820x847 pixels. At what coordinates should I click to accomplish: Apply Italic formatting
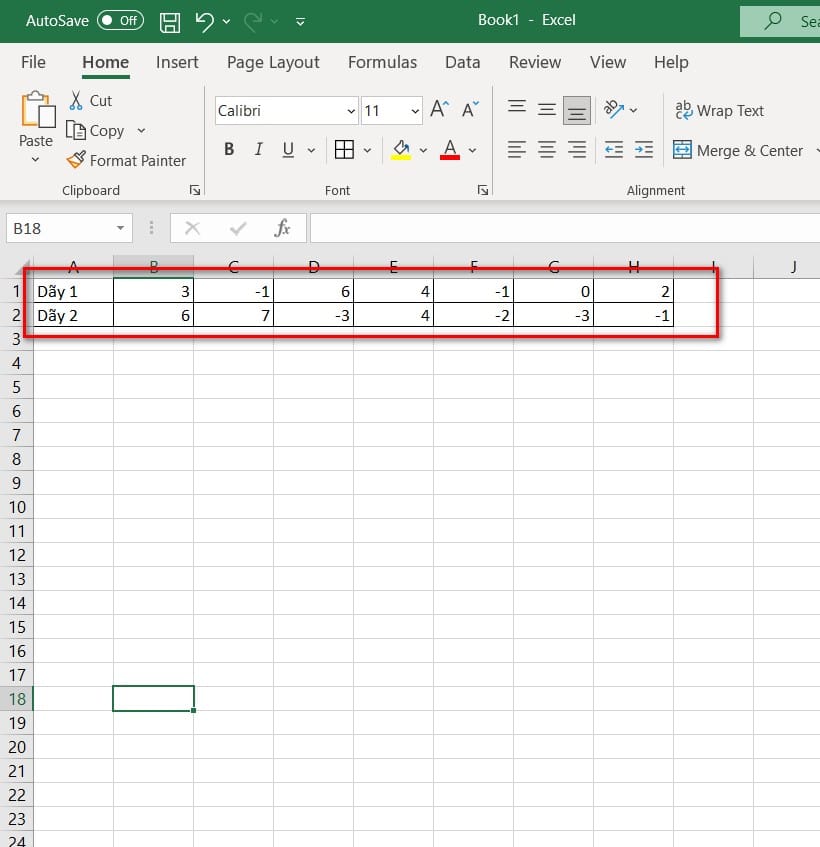point(259,150)
